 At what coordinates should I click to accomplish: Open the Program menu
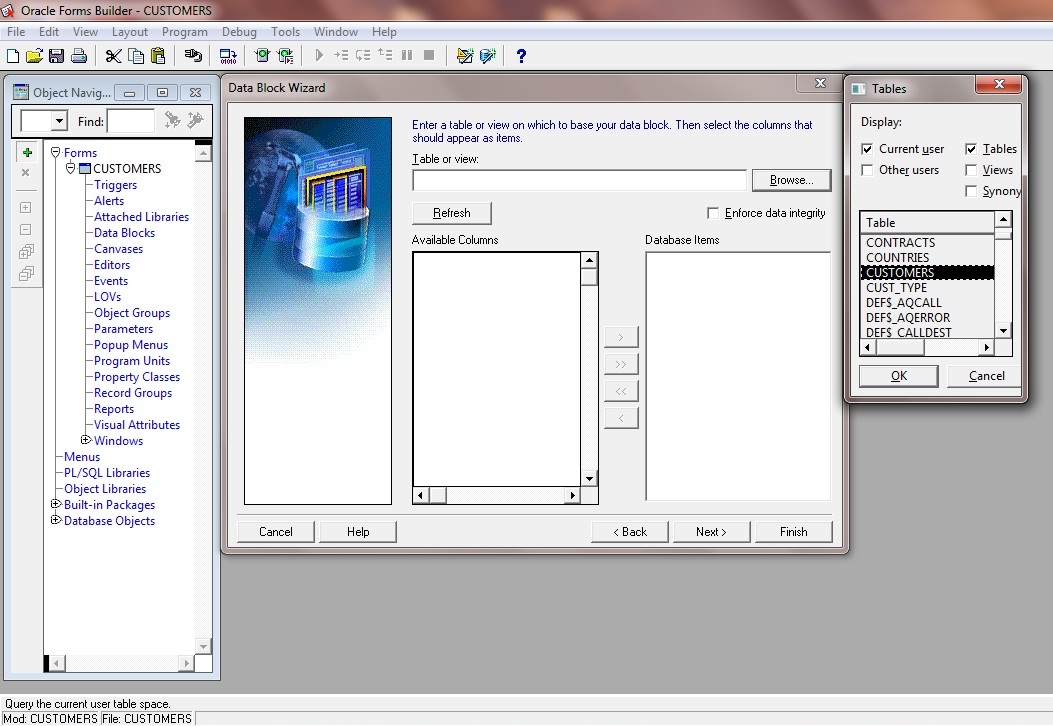tap(184, 32)
